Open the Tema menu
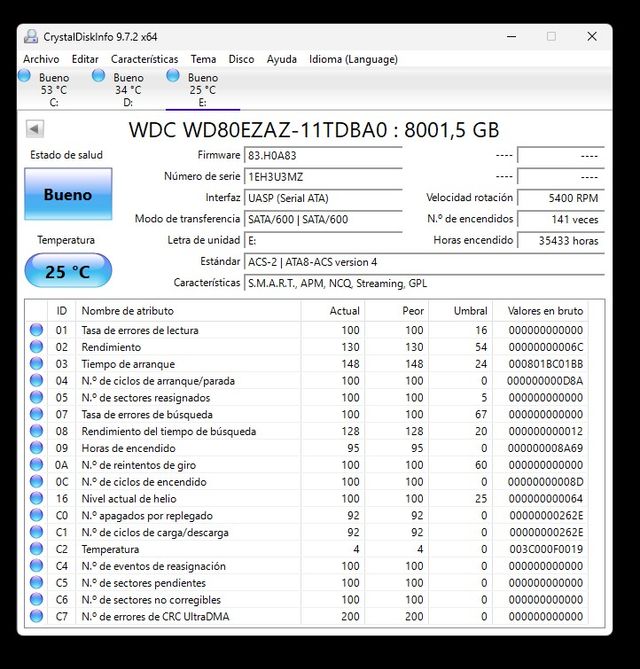The image size is (640, 669). point(203,59)
